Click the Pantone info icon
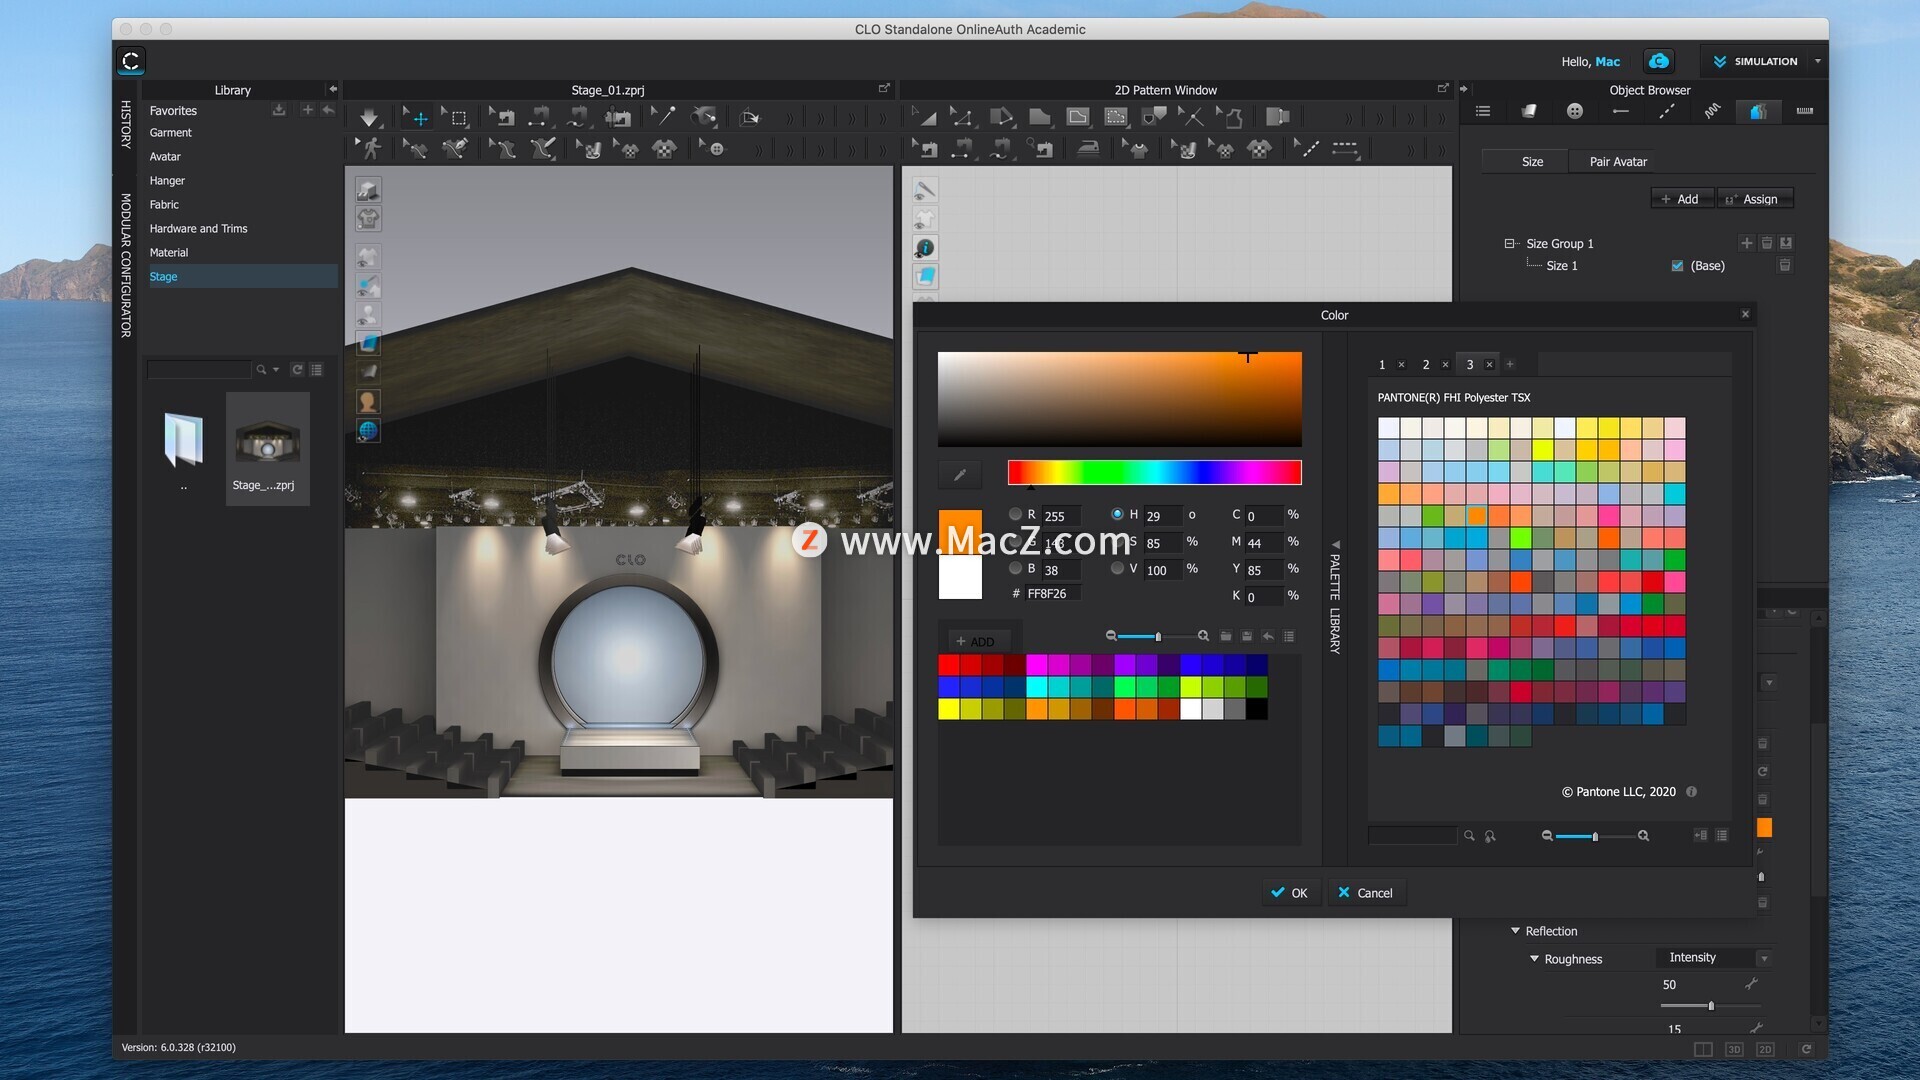Image resolution: width=1920 pixels, height=1080 pixels. coord(1691,791)
